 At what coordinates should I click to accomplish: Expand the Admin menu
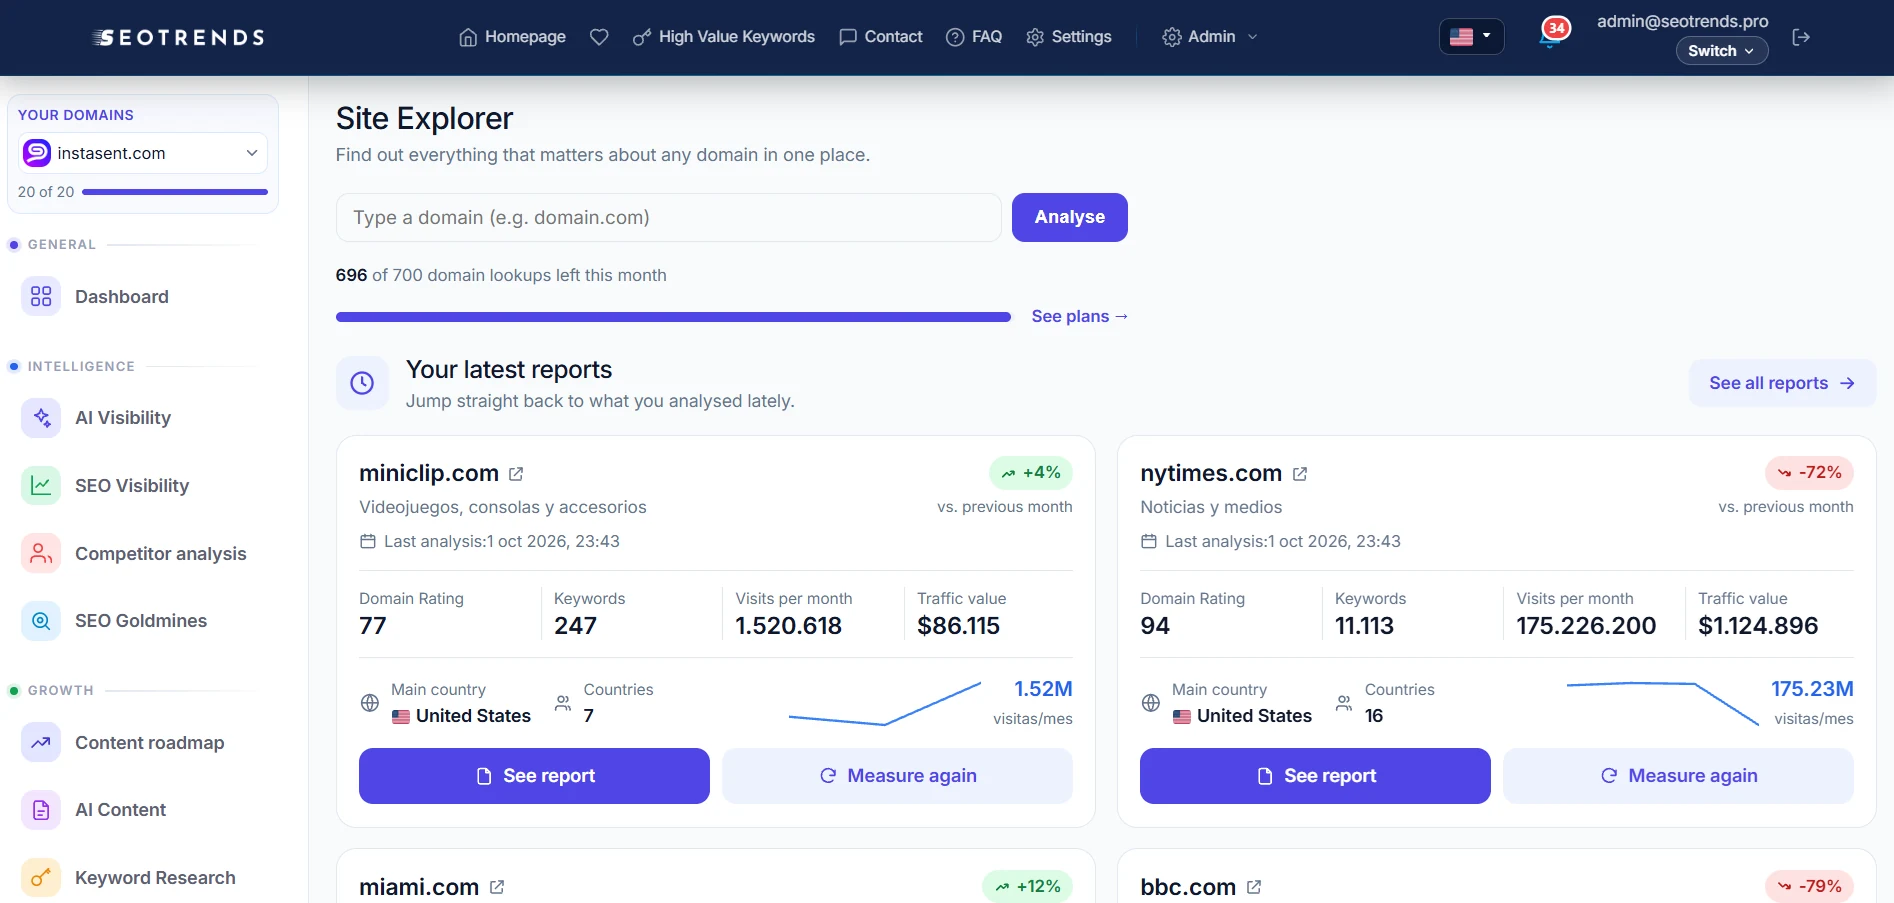point(1209,37)
